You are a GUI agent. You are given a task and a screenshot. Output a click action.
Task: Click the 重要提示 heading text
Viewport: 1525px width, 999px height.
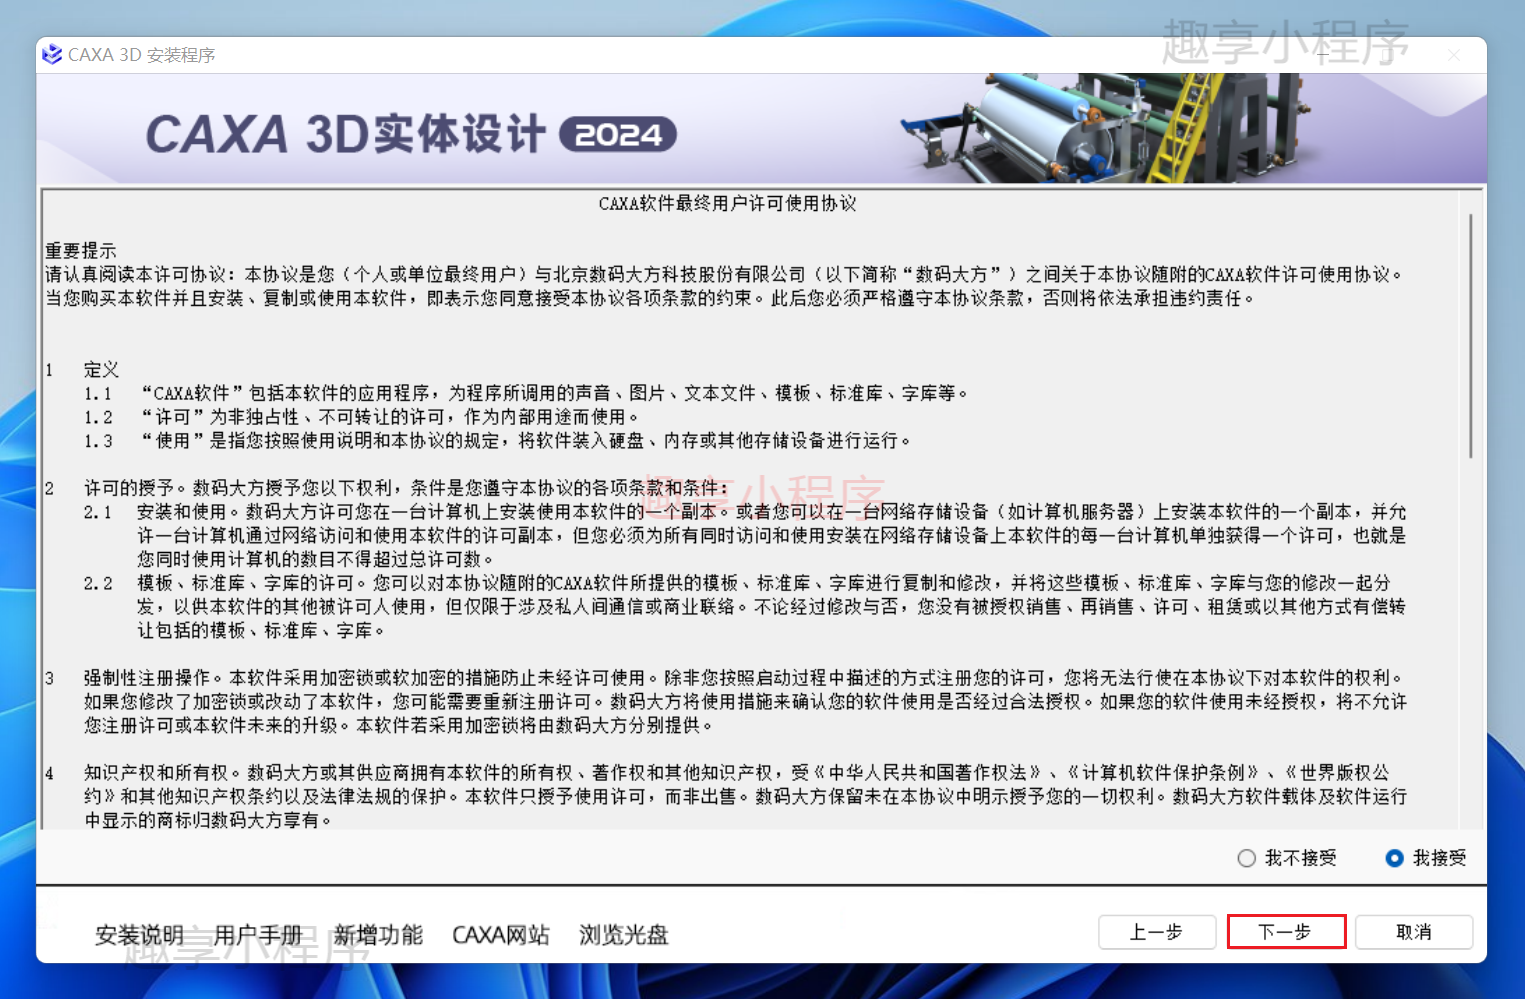(x=81, y=250)
